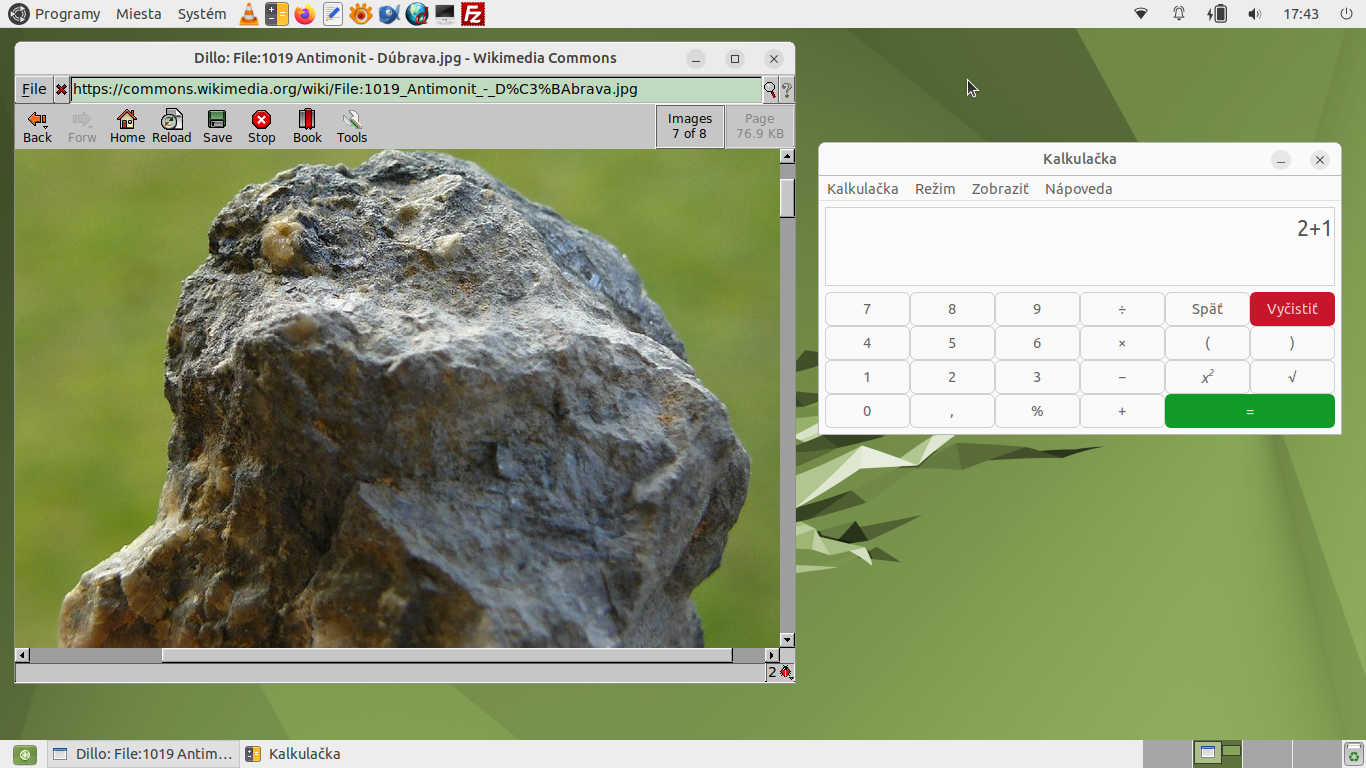
Task: Open the Tools menu in Dillo toolbar
Action: (352, 127)
